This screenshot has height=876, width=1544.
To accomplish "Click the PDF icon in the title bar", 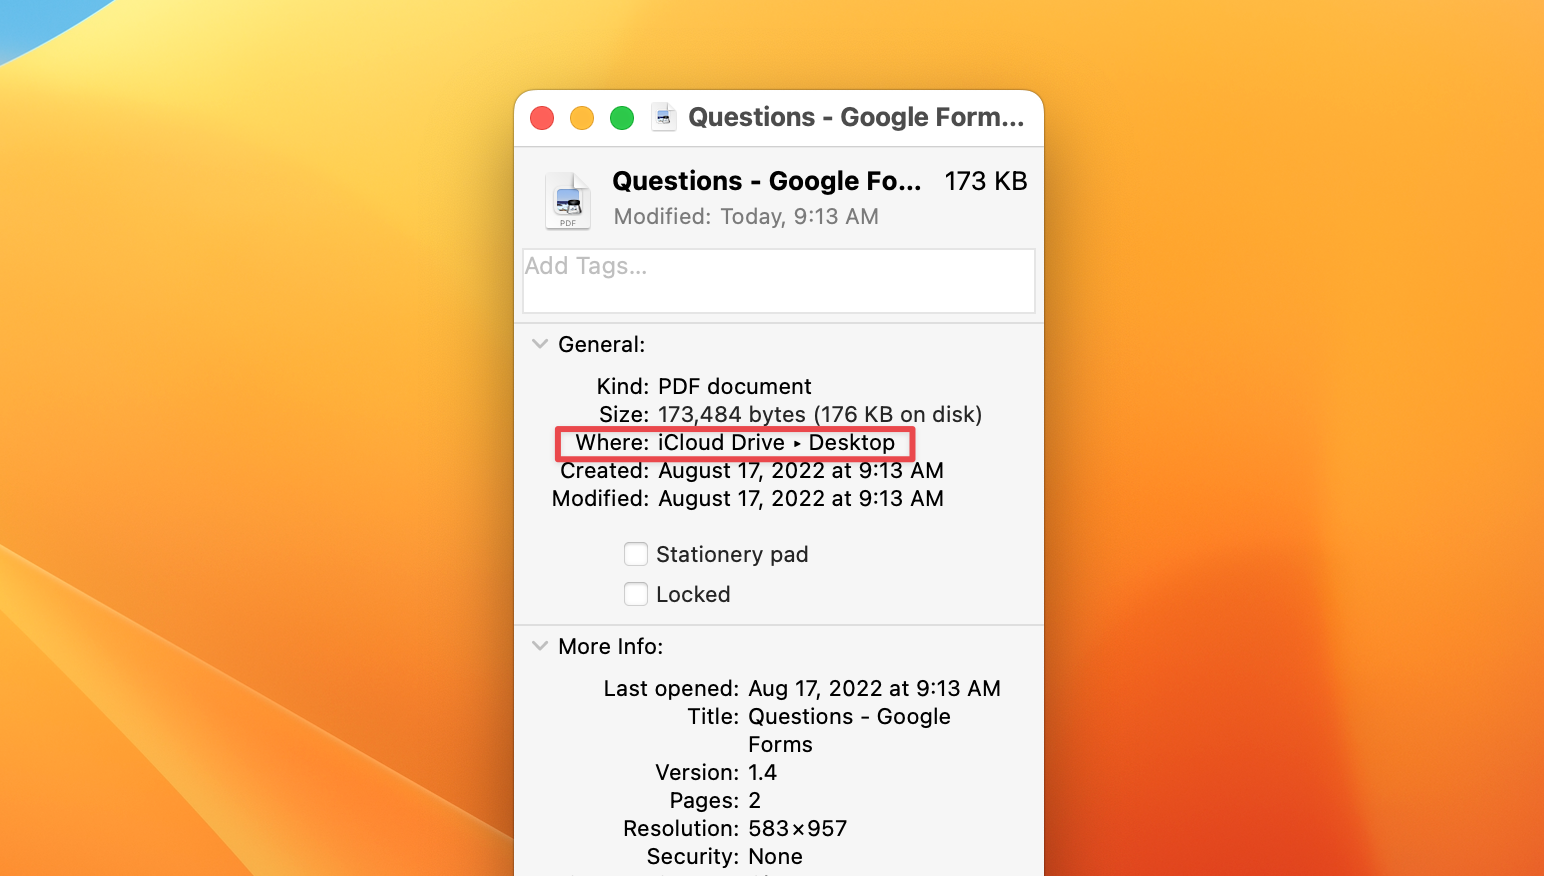I will (663, 117).
